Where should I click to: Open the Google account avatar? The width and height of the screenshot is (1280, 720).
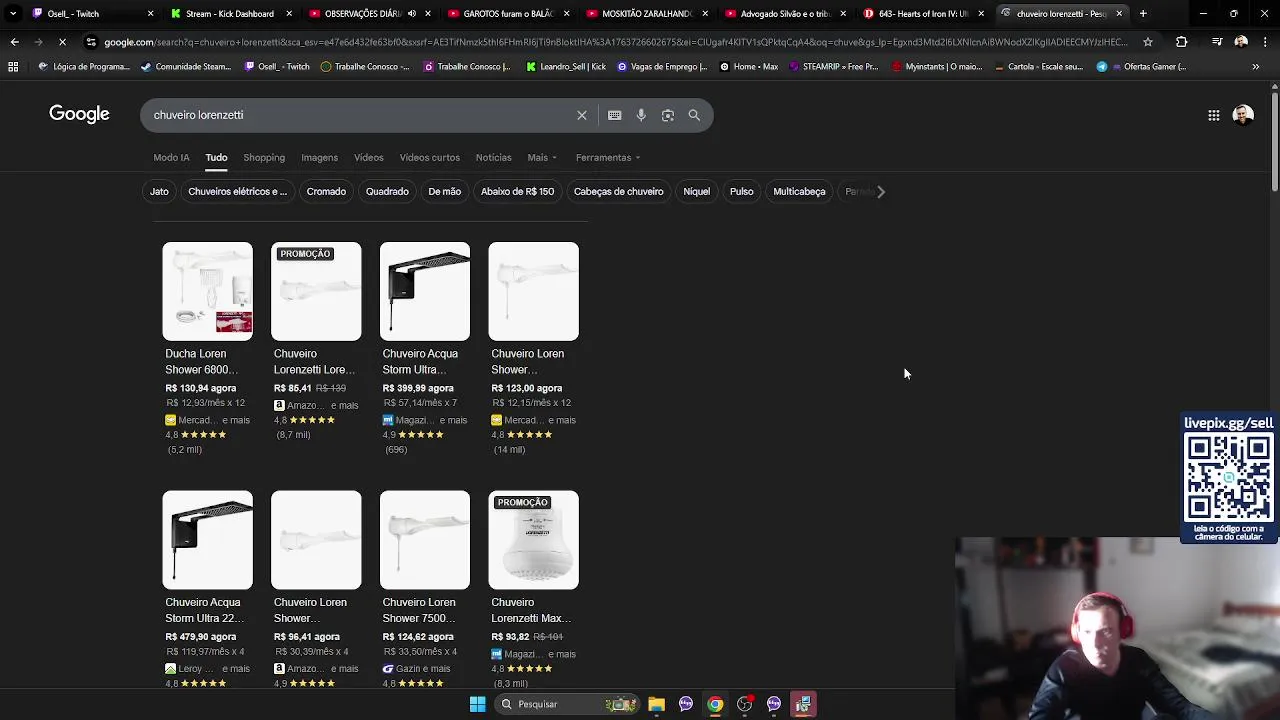click(x=1243, y=115)
